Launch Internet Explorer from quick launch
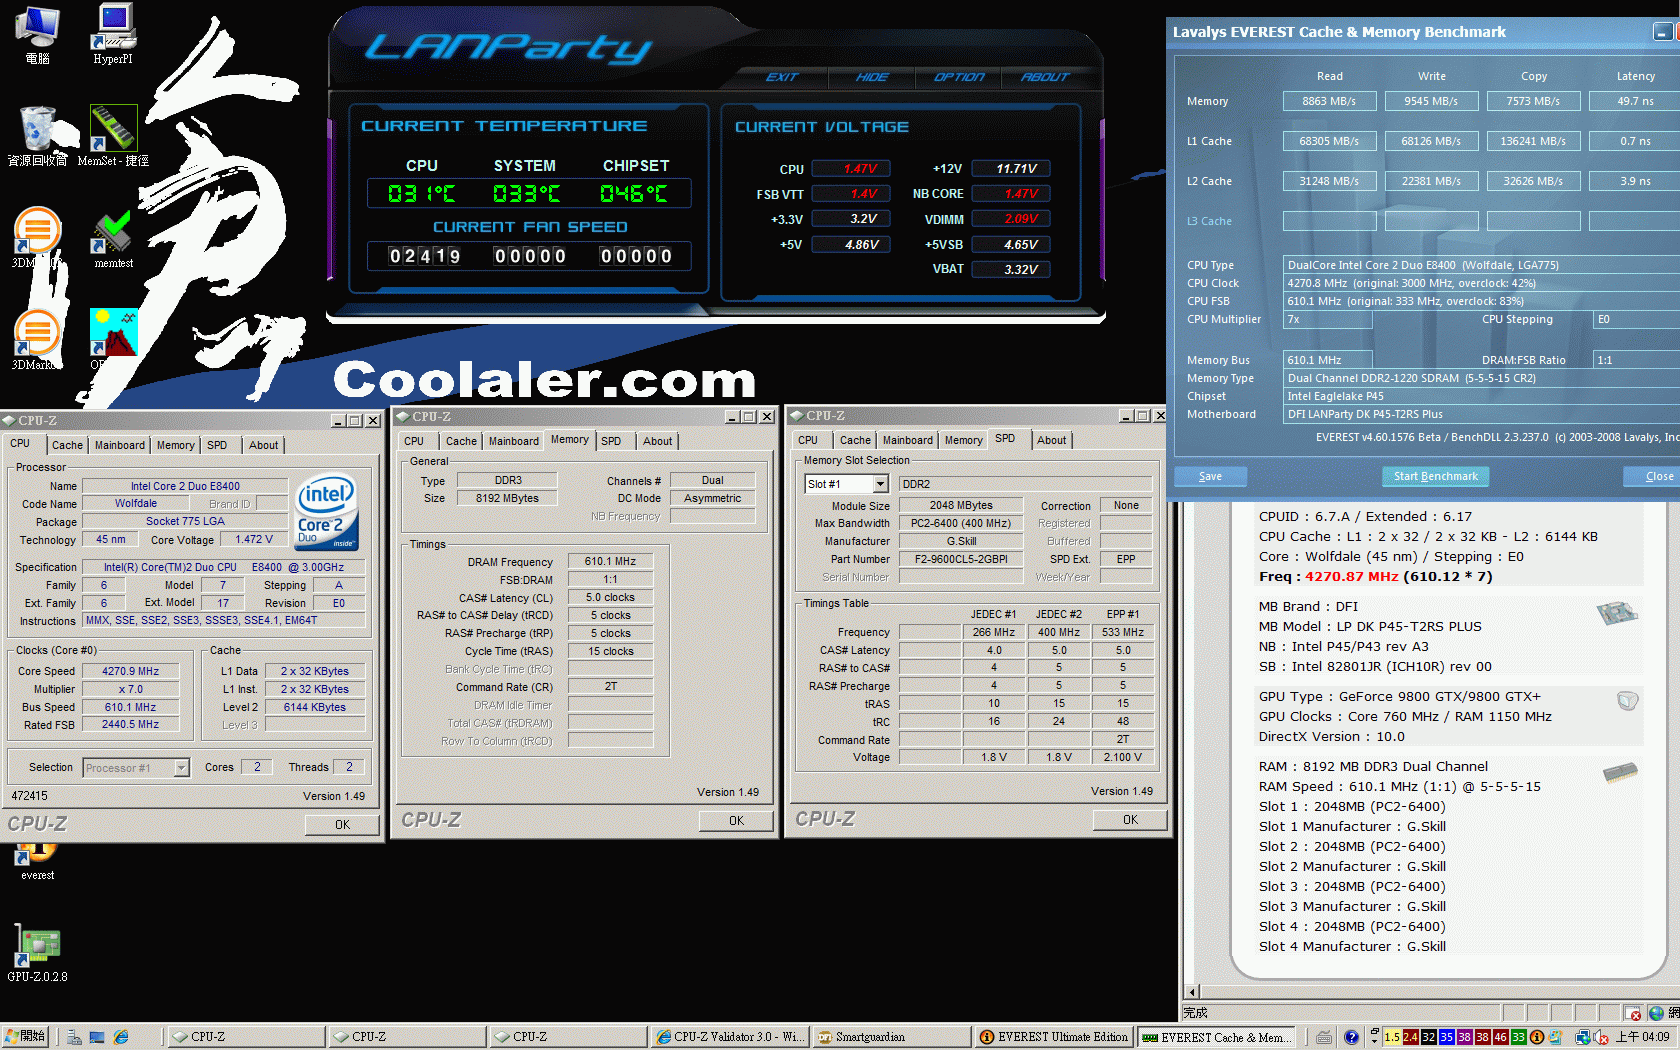The image size is (1680, 1050). click(121, 1037)
